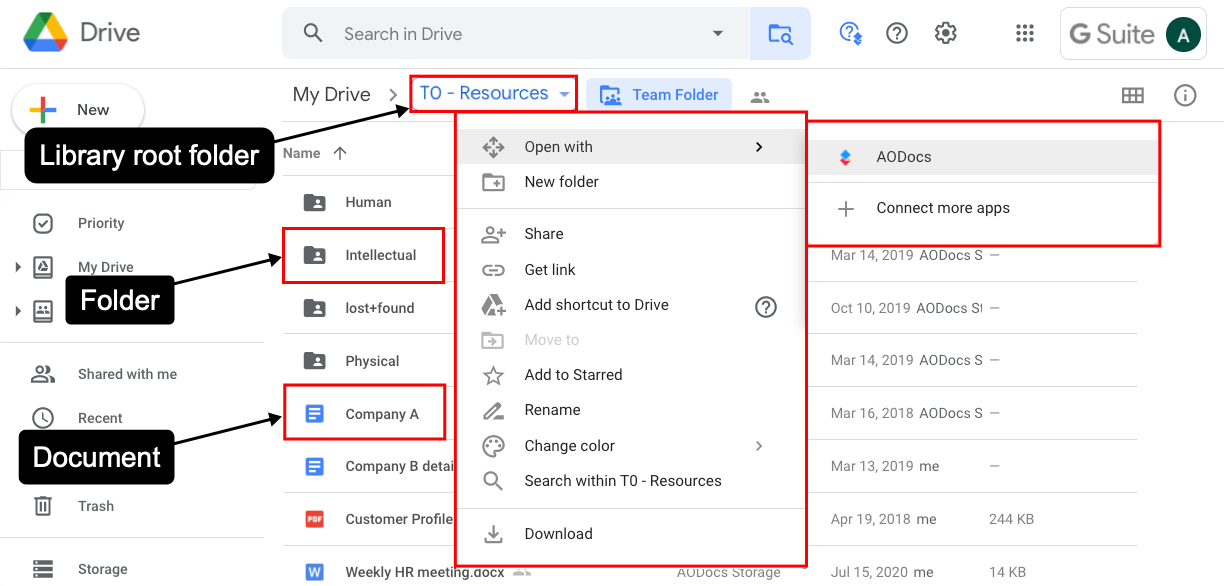Select the Intellectual folder row
Image resolution: width=1224 pixels, height=586 pixels.
tap(364, 255)
